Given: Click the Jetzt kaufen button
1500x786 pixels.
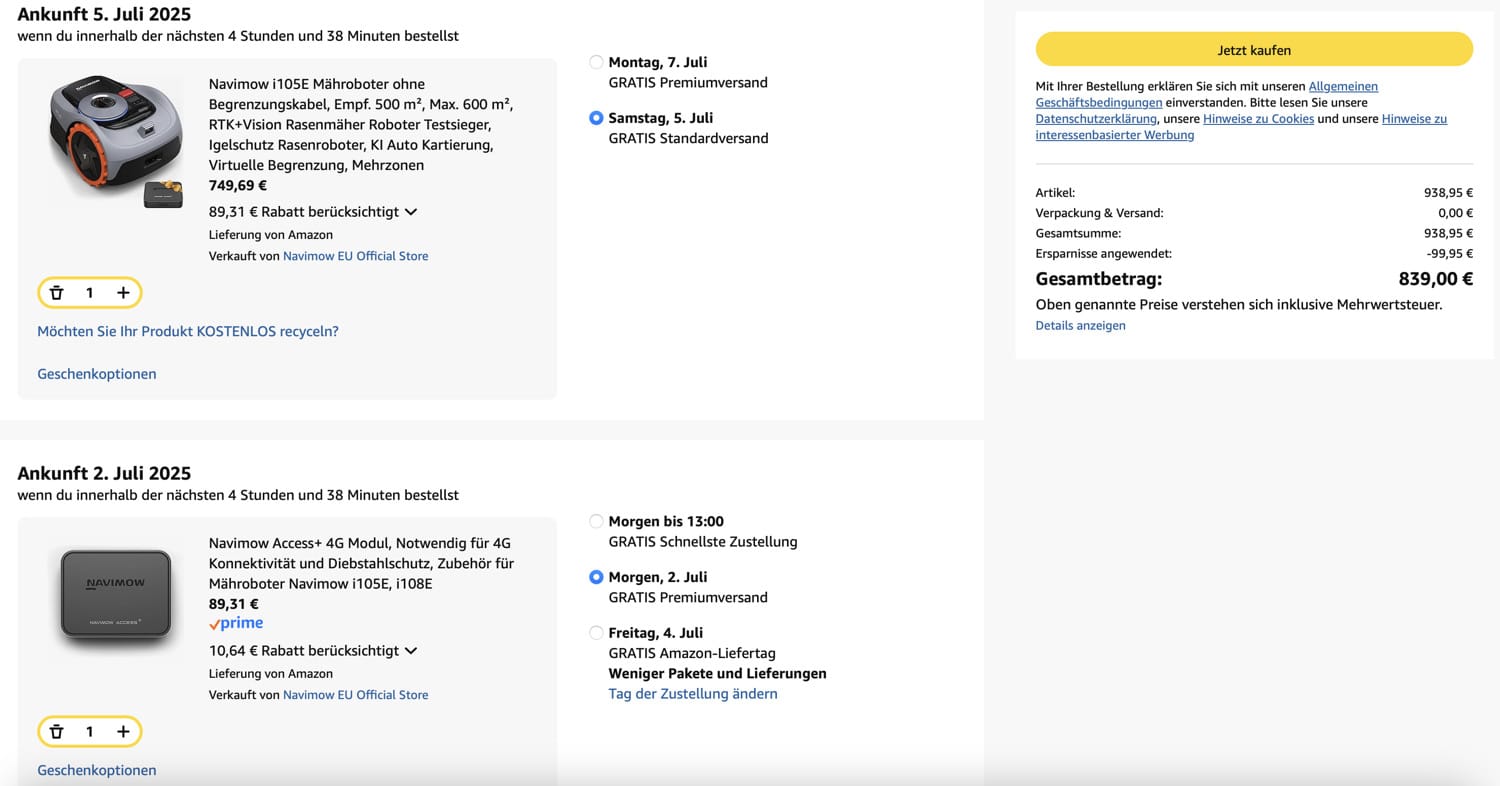Looking at the screenshot, I should (1254, 50).
